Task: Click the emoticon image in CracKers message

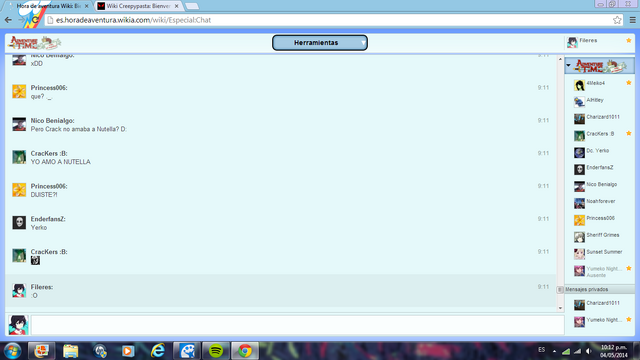Action: tap(35, 260)
